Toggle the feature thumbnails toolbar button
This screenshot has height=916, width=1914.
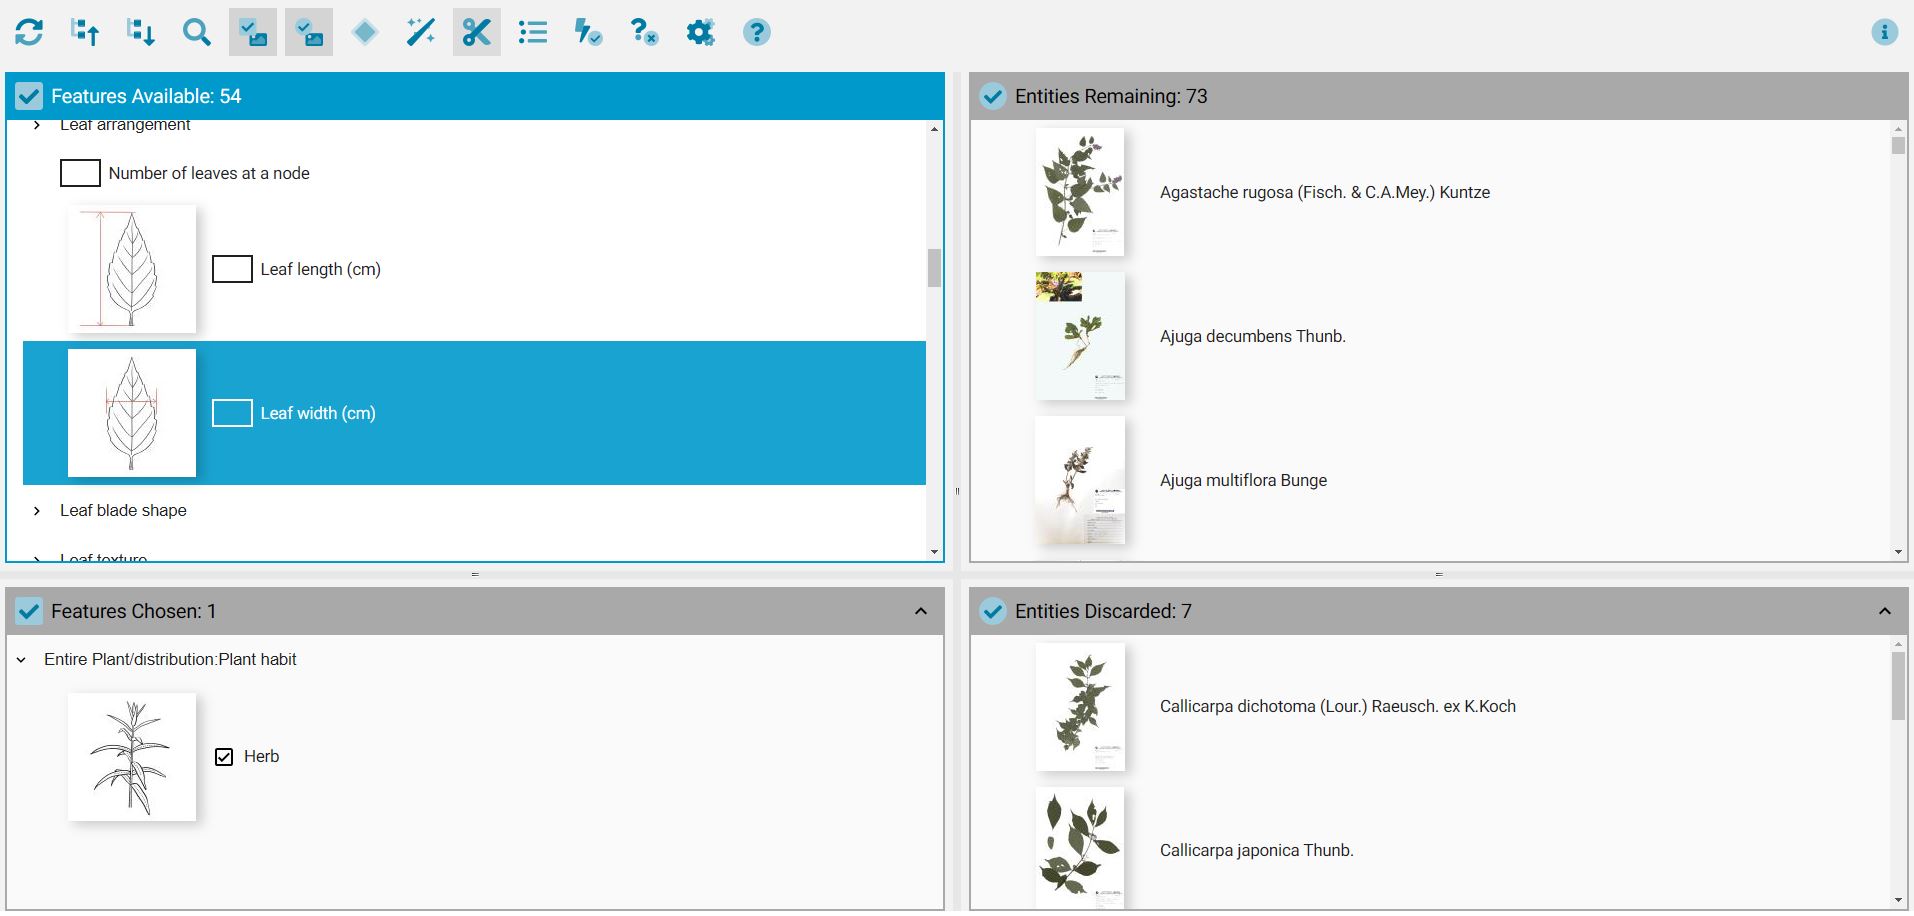[x=253, y=32]
